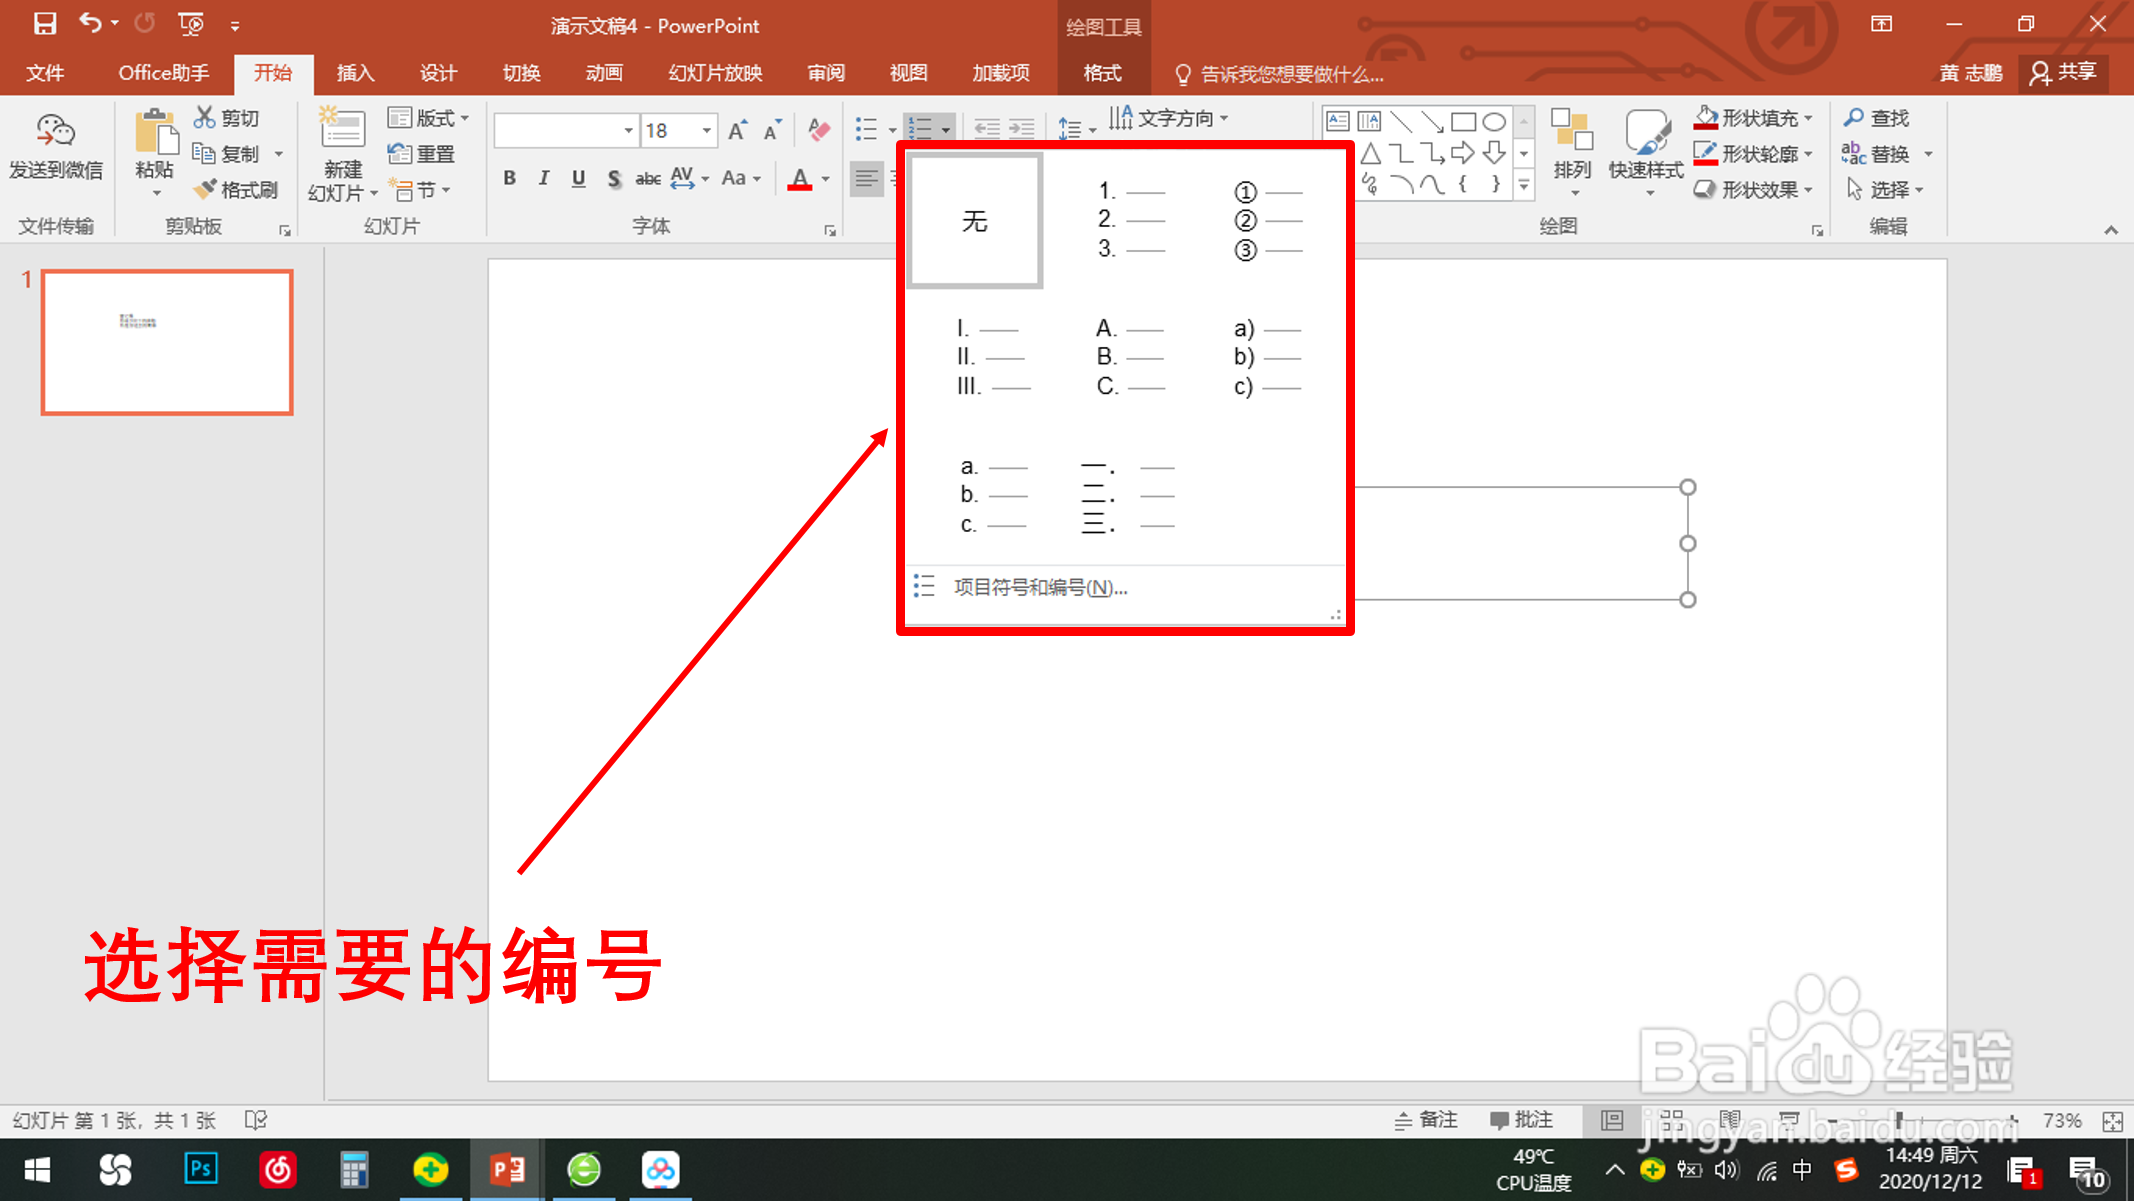Click the Undo arrow icon
Image resolution: width=2134 pixels, height=1201 pixels.
[x=90, y=23]
